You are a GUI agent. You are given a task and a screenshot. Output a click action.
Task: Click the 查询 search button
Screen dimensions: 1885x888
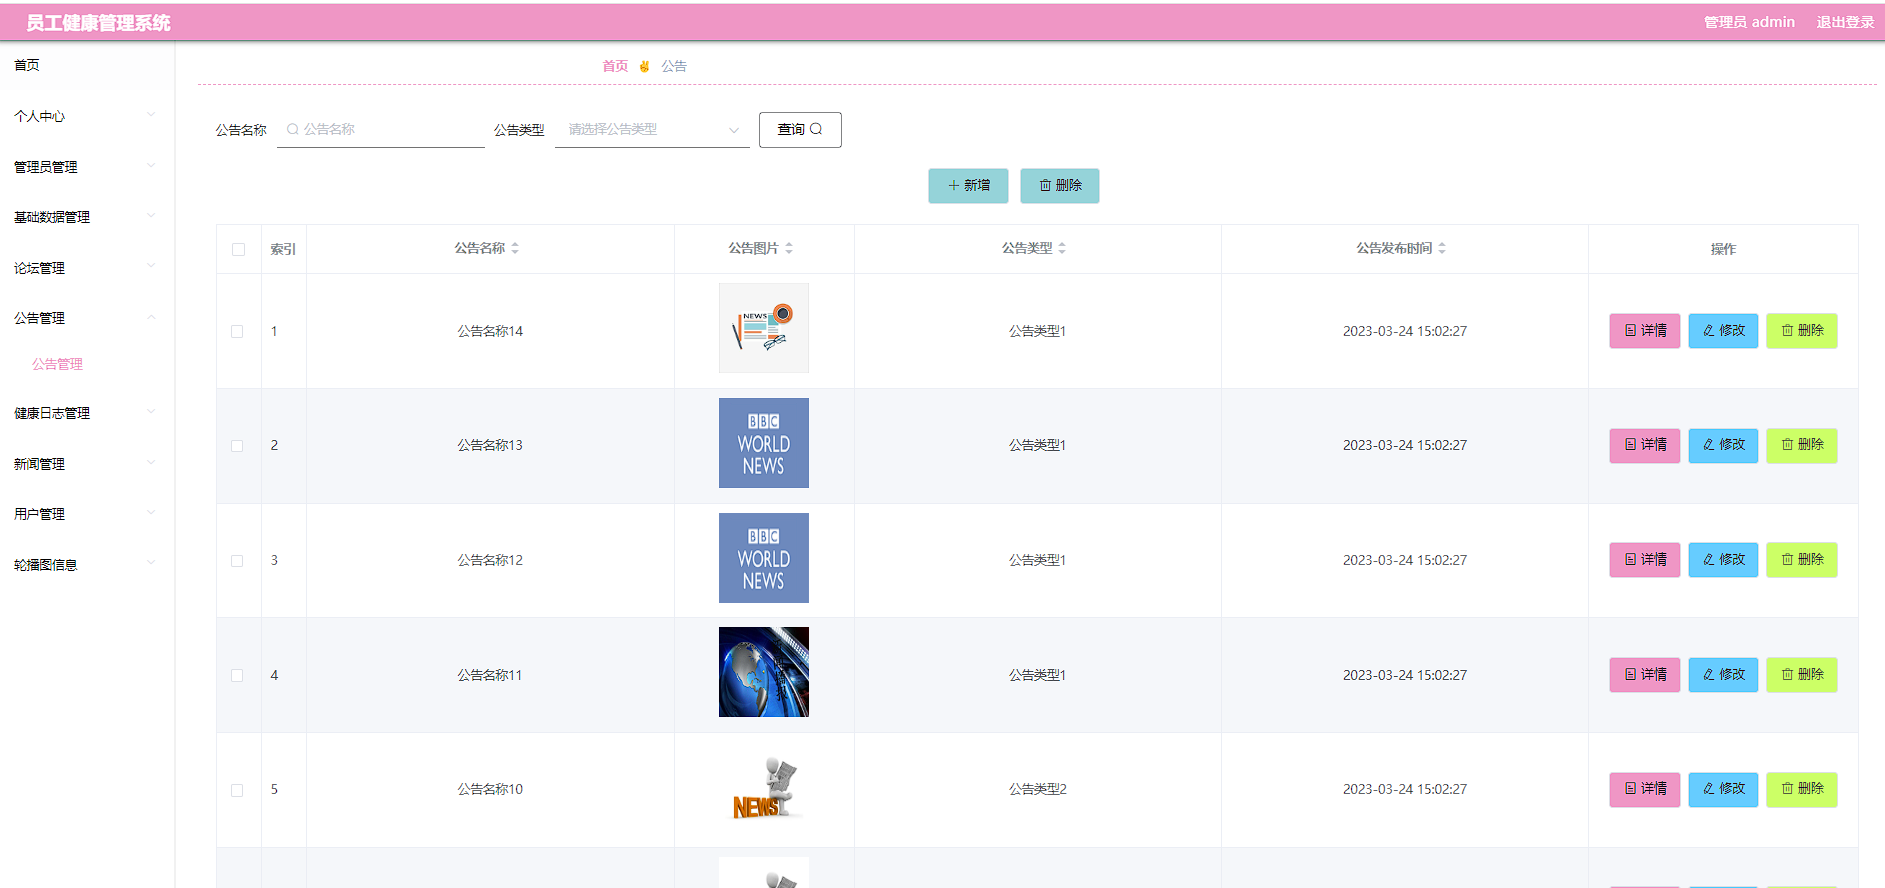tap(800, 130)
